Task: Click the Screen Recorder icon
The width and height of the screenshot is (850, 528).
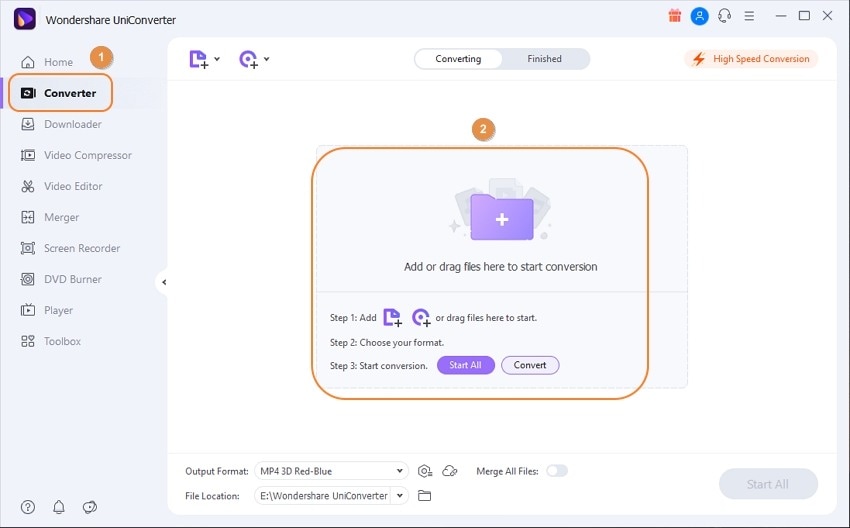Action: click(28, 248)
